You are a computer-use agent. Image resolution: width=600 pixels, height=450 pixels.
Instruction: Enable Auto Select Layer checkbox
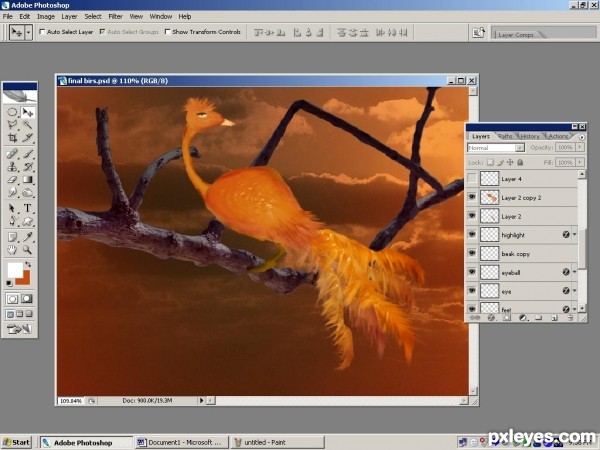pos(42,32)
